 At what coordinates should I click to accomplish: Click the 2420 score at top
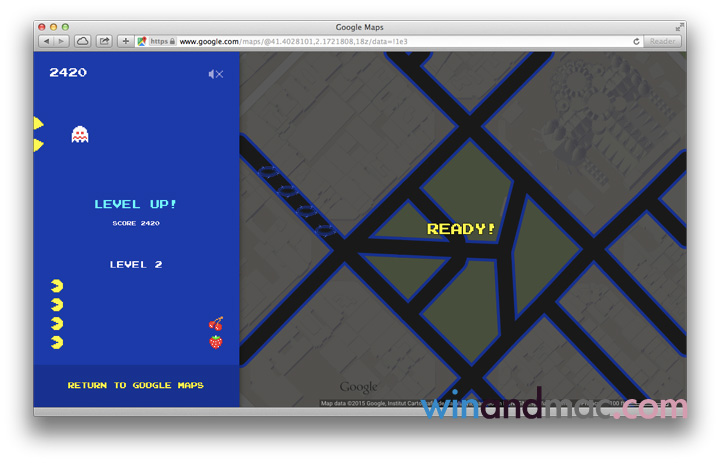point(68,72)
